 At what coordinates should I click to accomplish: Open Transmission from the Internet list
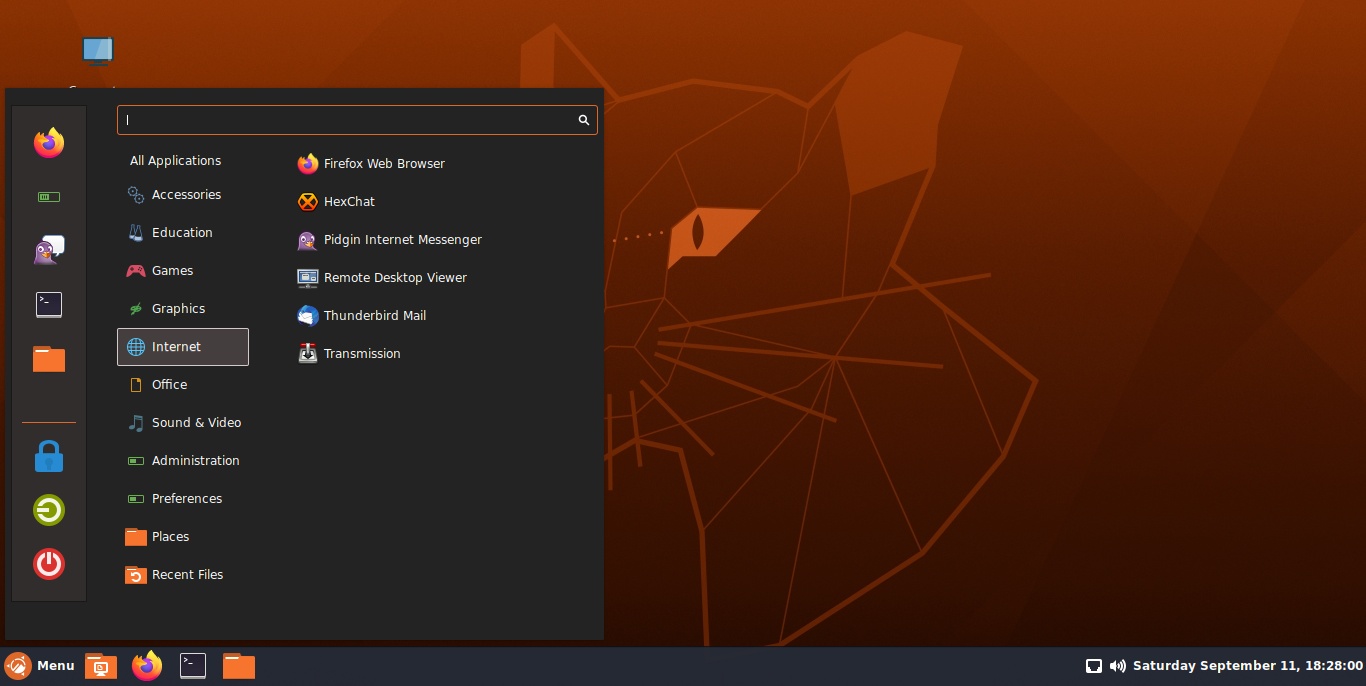click(x=361, y=354)
